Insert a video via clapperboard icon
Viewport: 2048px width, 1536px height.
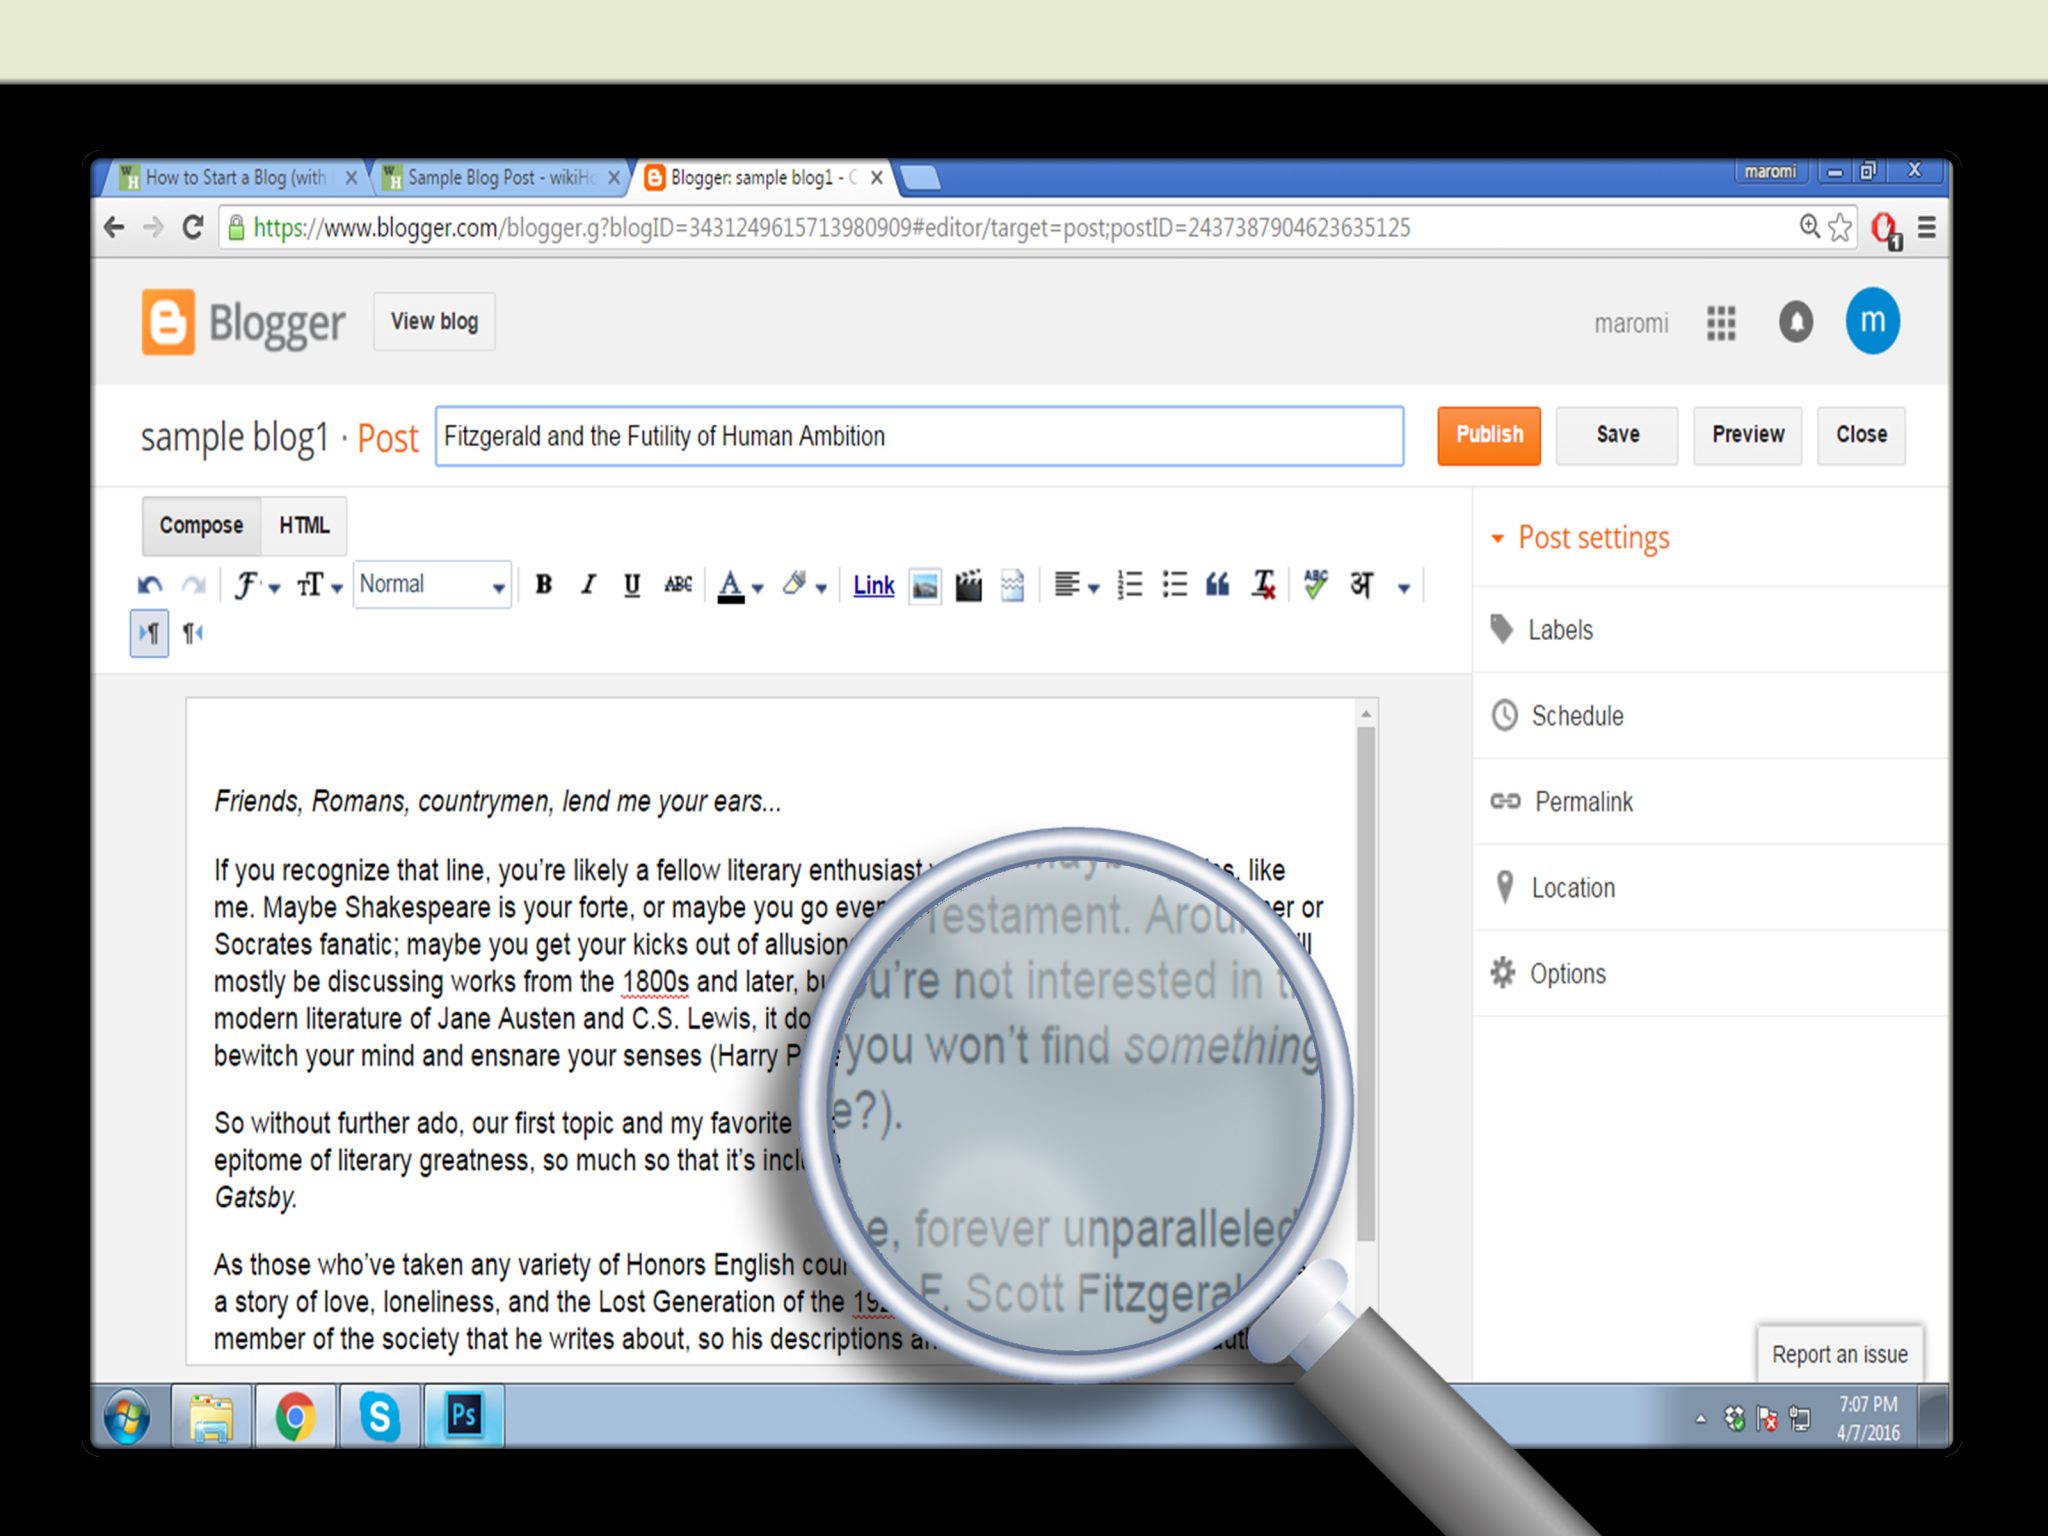[x=968, y=586]
